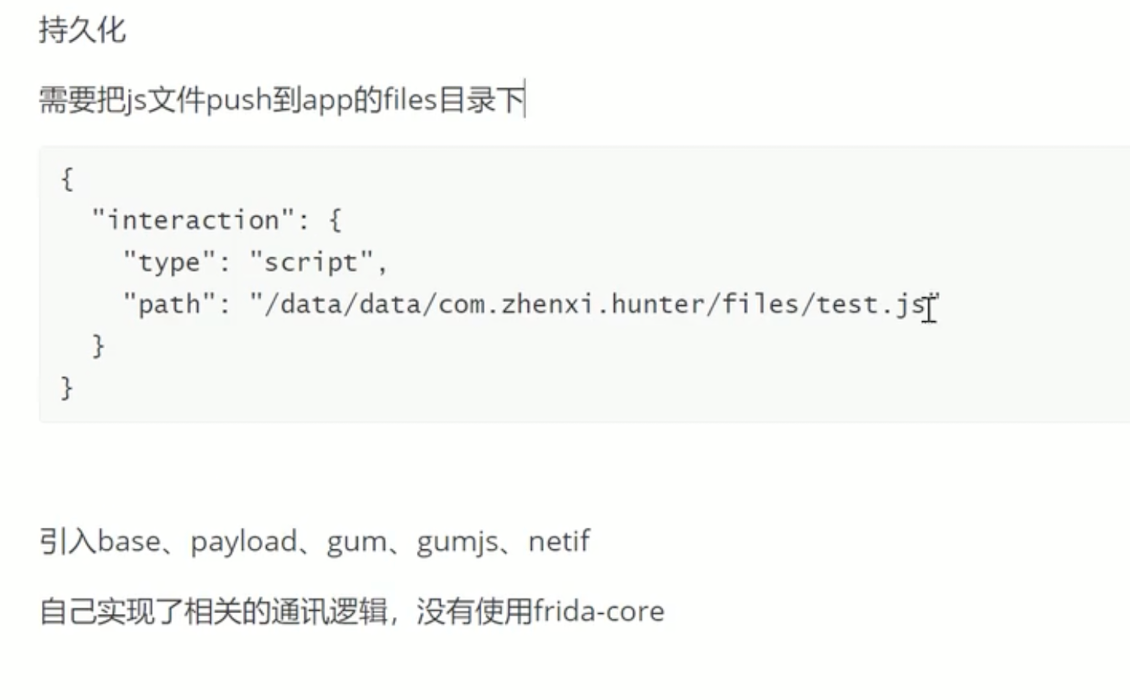Click the indented closing brace in code
1130x700 pixels.
click(99, 346)
